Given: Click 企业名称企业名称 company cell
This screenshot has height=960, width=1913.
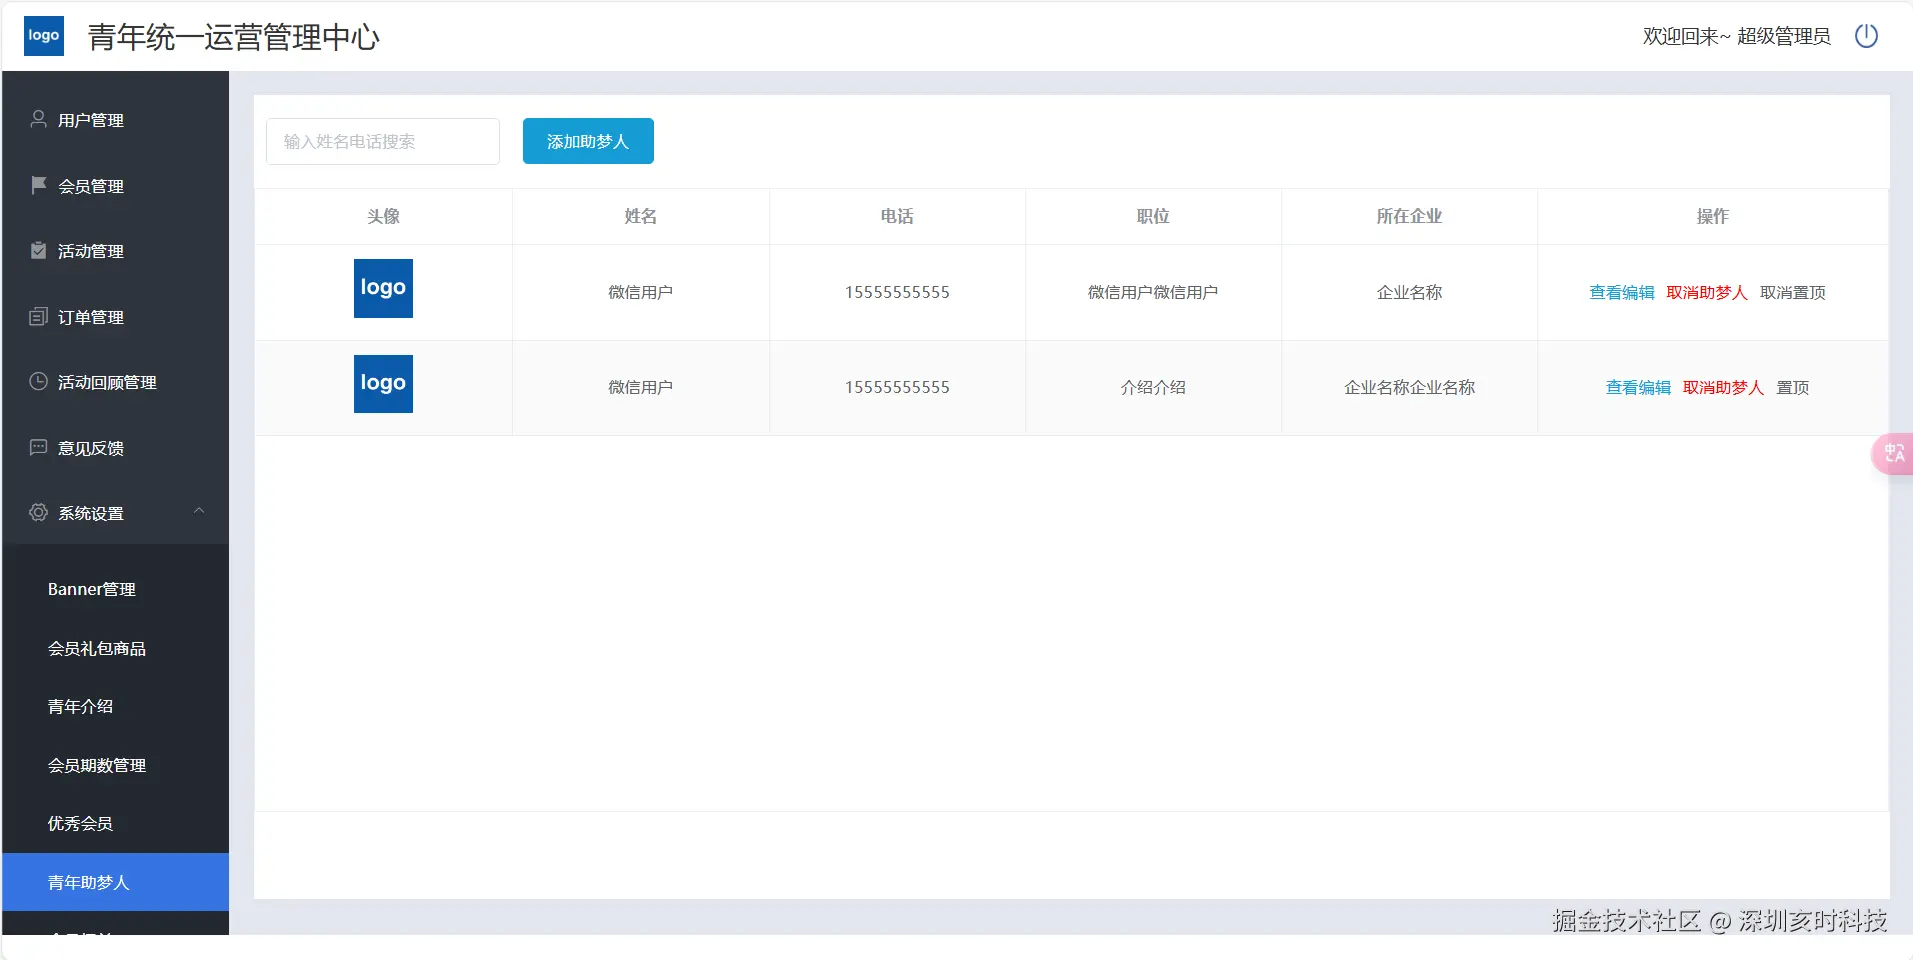Looking at the screenshot, I should 1409,387.
